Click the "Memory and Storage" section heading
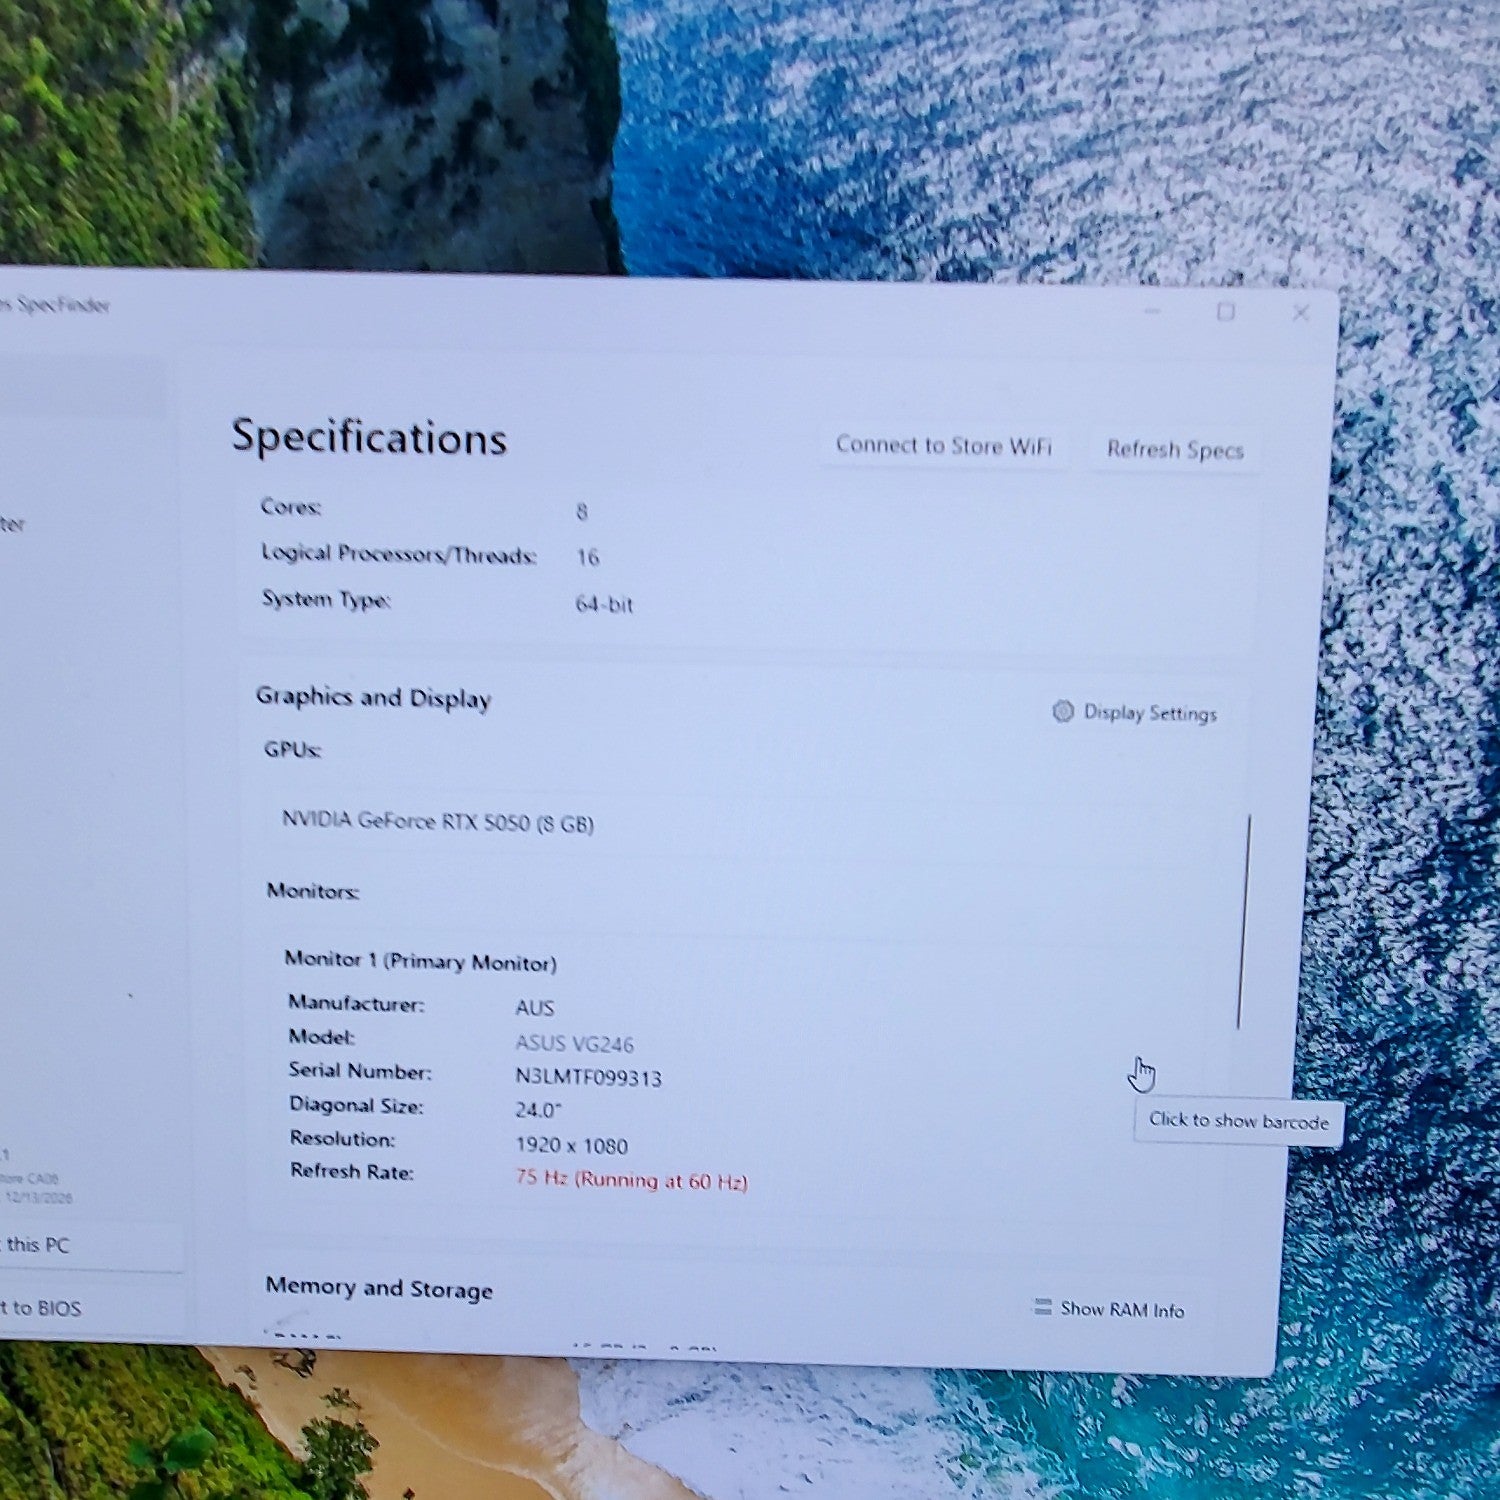The width and height of the screenshot is (1500, 1500). pyautogui.click(x=379, y=1288)
